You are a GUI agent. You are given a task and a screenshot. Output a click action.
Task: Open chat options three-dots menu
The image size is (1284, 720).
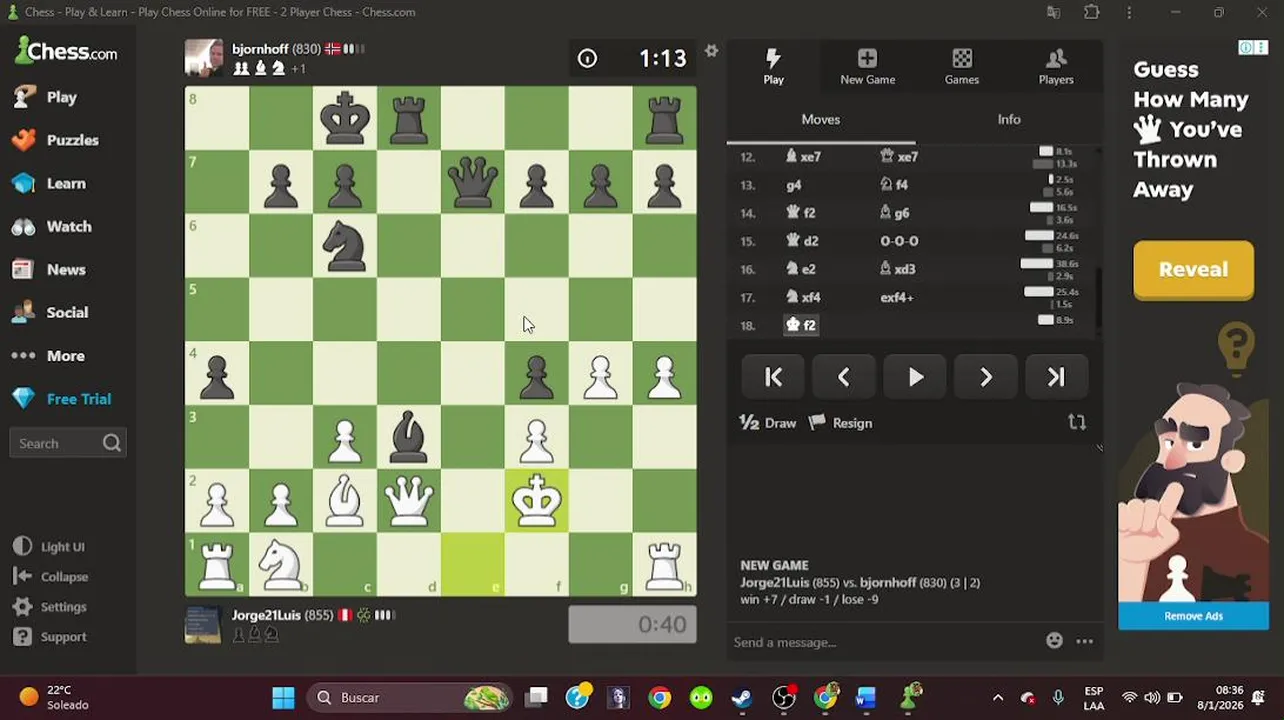click(1084, 641)
